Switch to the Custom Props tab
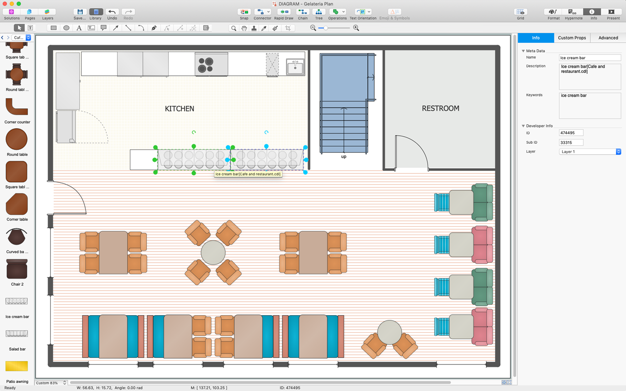626x391 pixels. tap(572, 38)
